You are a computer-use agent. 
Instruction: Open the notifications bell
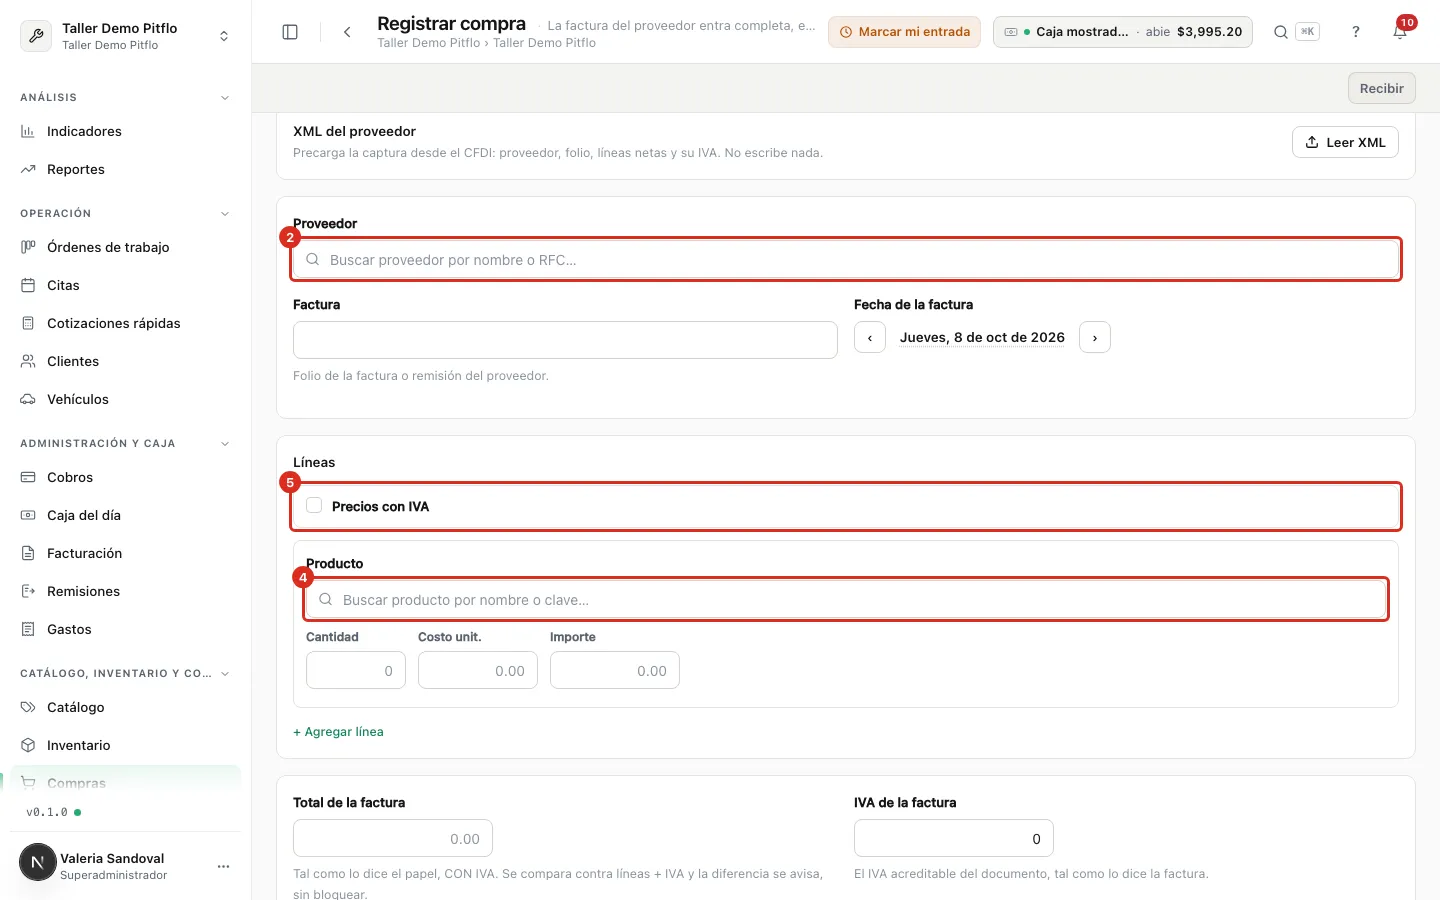1400,32
